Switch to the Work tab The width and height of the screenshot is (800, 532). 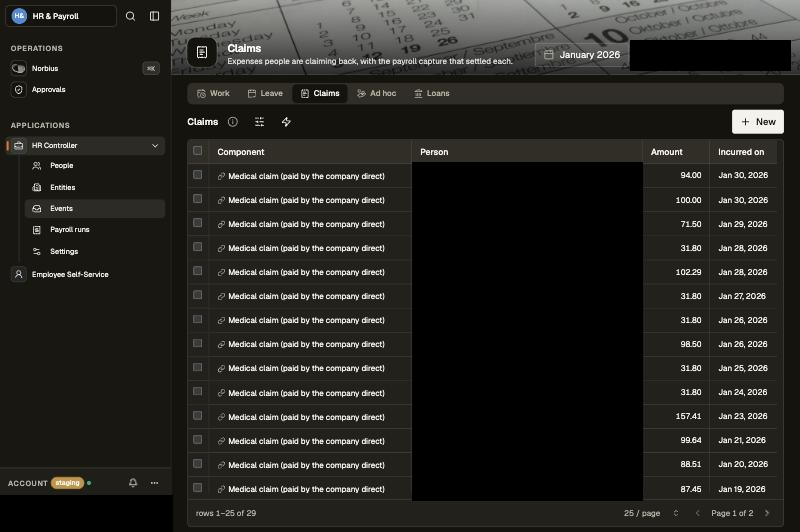point(213,93)
